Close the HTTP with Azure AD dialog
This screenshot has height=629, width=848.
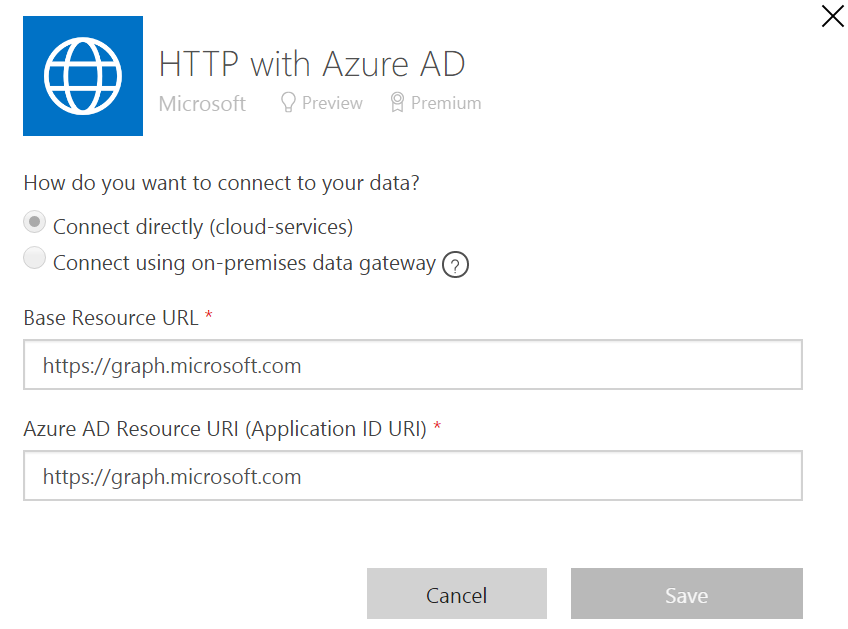click(x=832, y=16)
